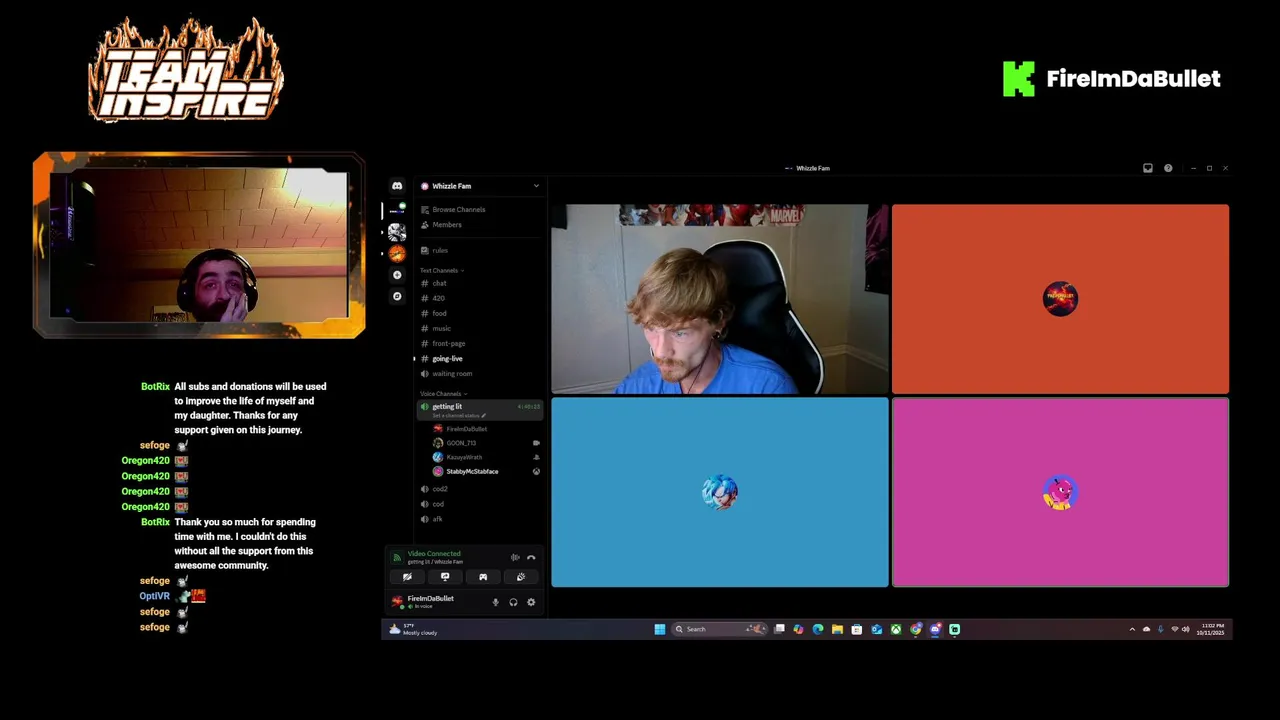1280x720 pixels.
Task: Click the connection signal icon beside Video Connected
Action: pos(397,557)
